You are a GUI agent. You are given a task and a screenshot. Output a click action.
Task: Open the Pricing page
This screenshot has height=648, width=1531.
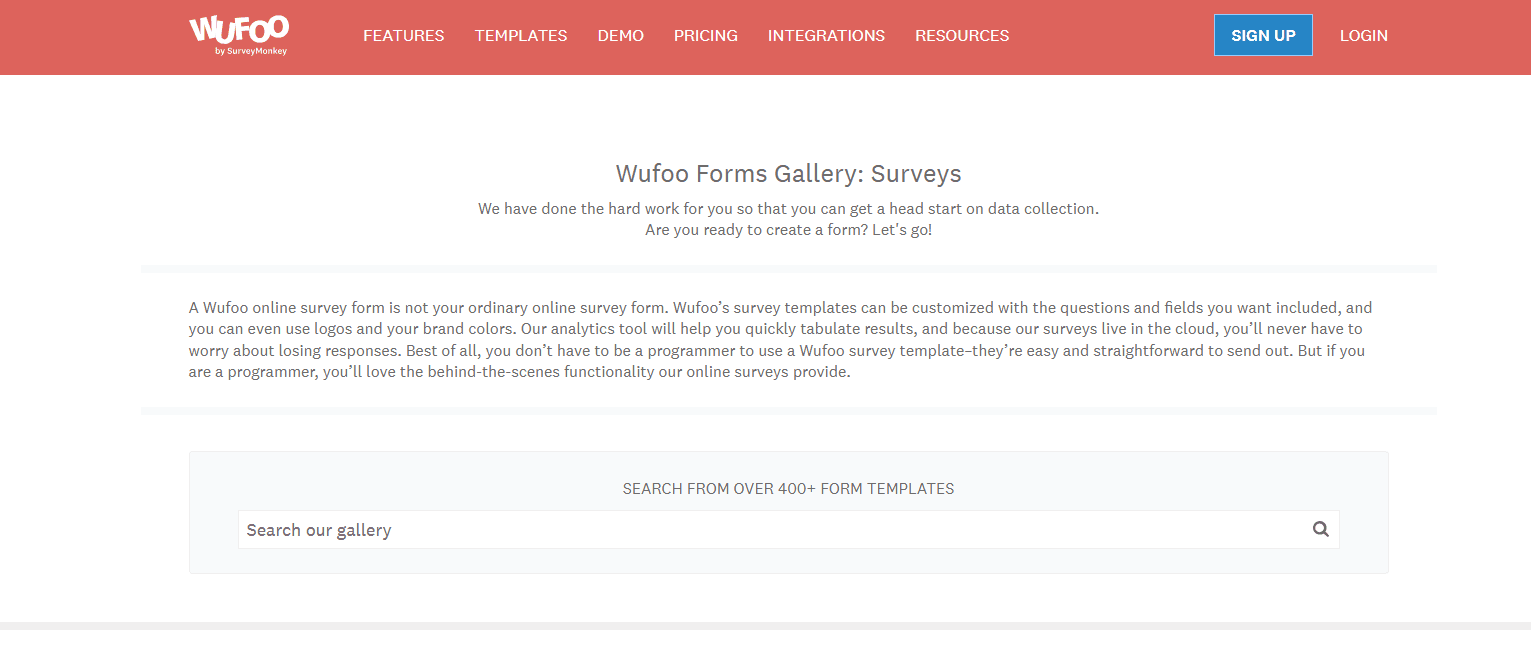[x=706, y=36]
